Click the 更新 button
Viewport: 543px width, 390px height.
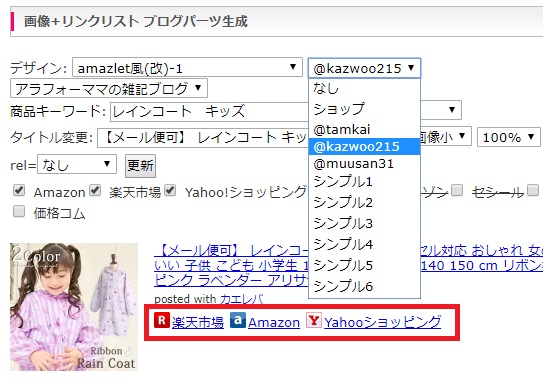(140, 166)
